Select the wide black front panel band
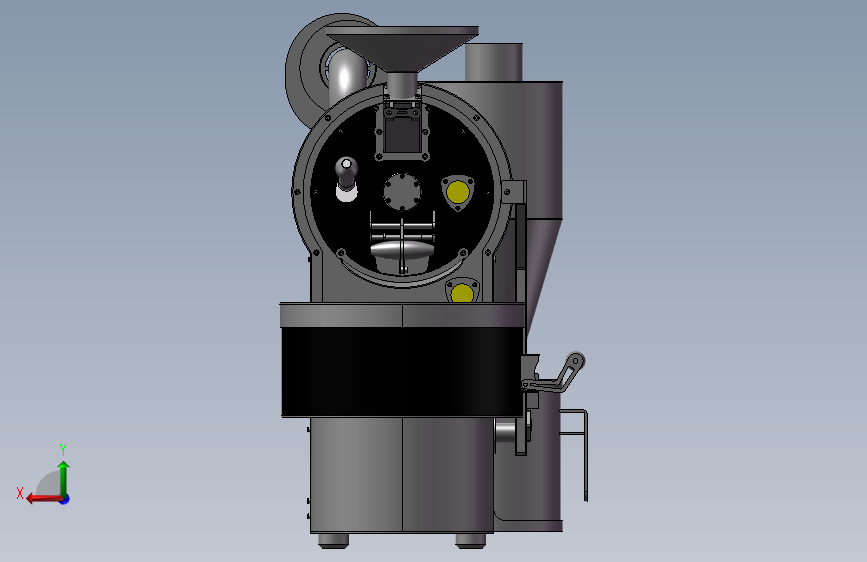This screenshot has width=867, height=562. click(x=403, y=372)
